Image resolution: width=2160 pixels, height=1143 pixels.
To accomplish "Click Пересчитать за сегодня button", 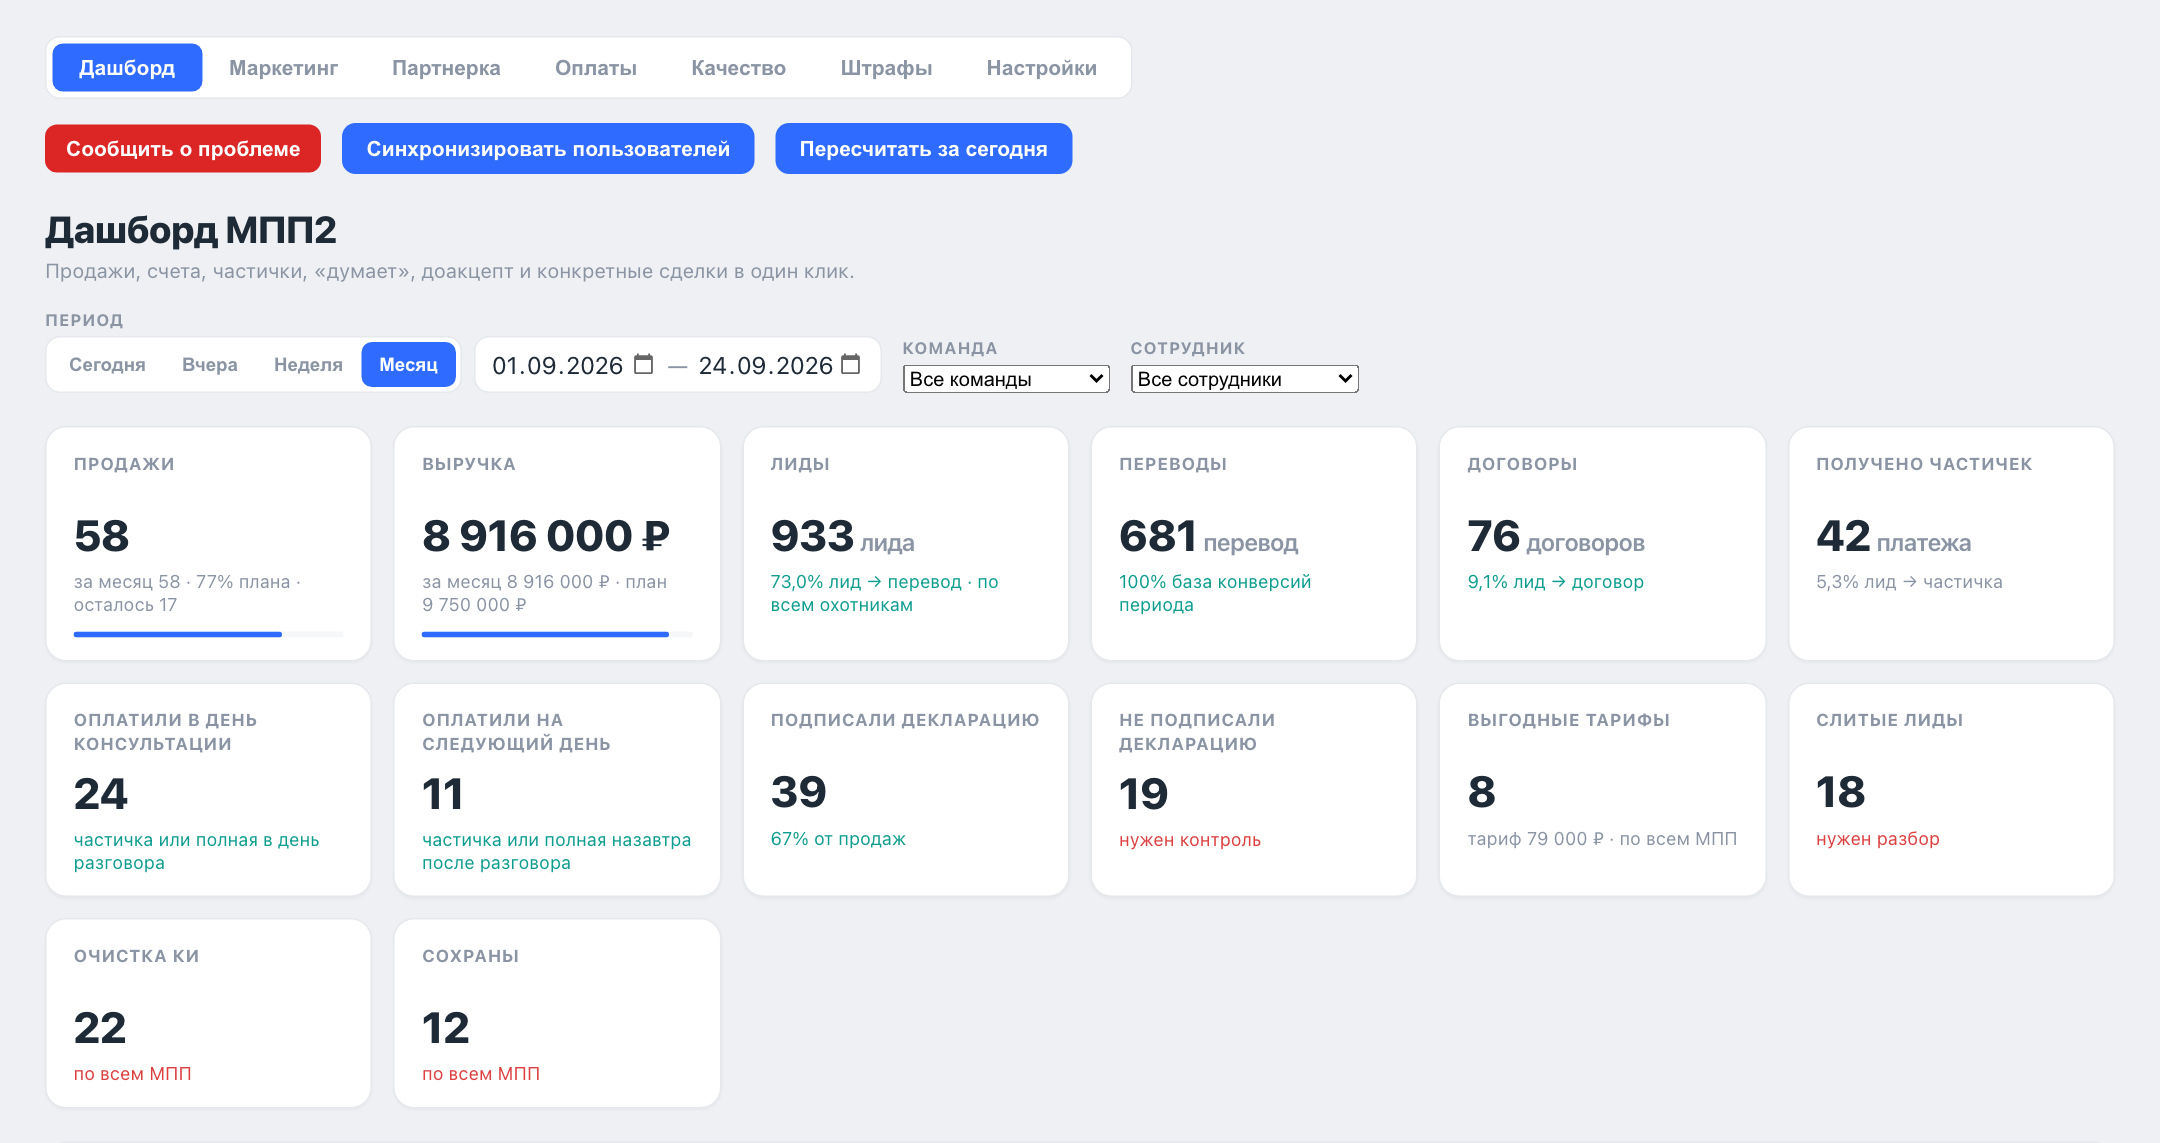I will tap(923, 149).
